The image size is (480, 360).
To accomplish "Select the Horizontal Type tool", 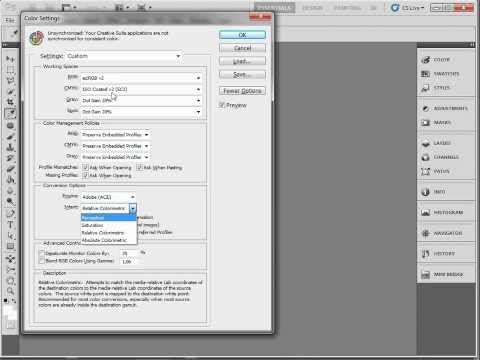I will click(10, 225).
